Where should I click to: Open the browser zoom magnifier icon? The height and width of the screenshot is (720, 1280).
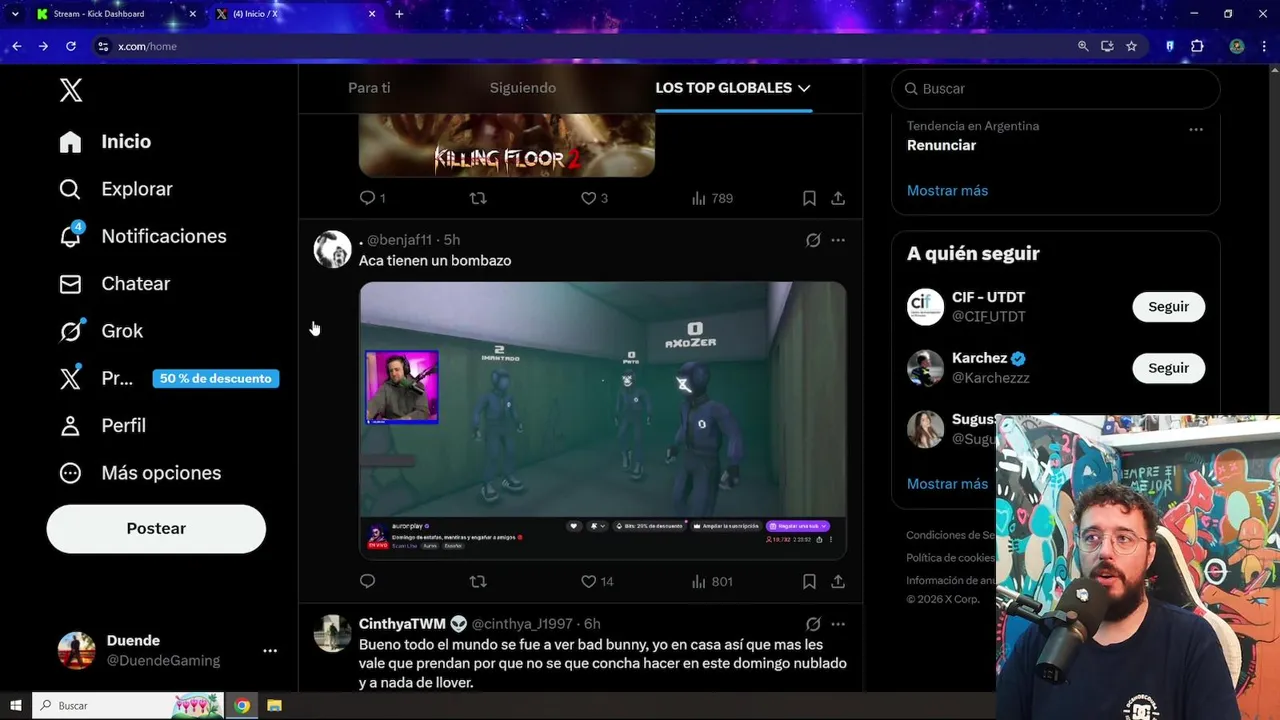(1083, 46)
